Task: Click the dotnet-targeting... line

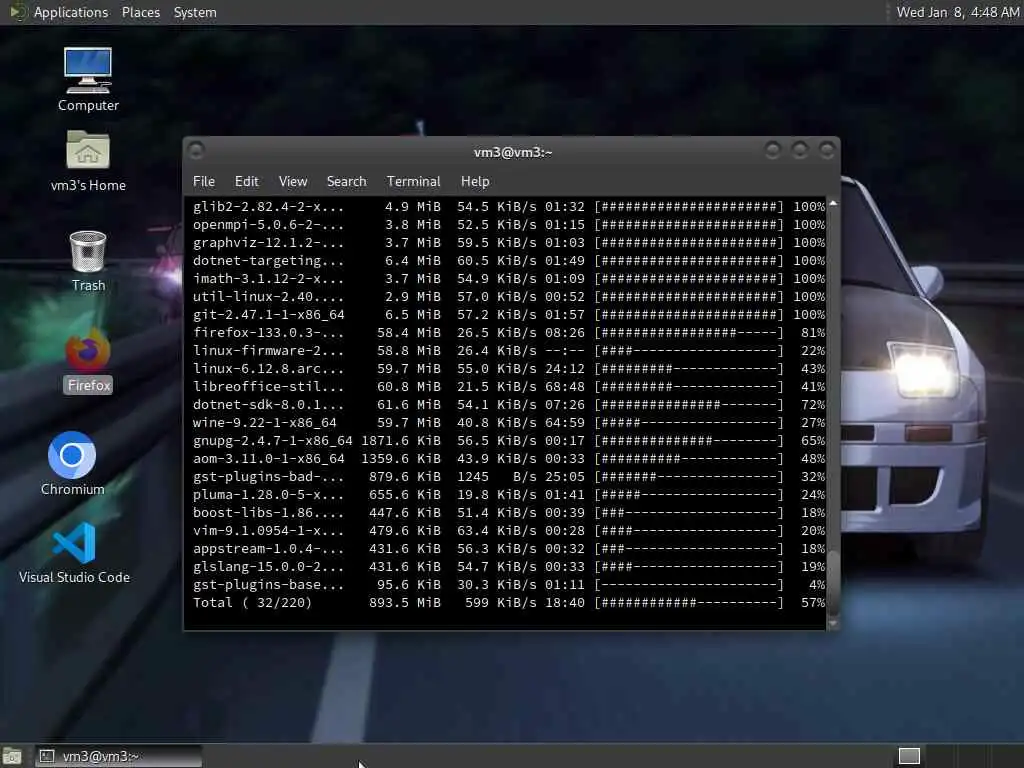Action: pos(509,261)
